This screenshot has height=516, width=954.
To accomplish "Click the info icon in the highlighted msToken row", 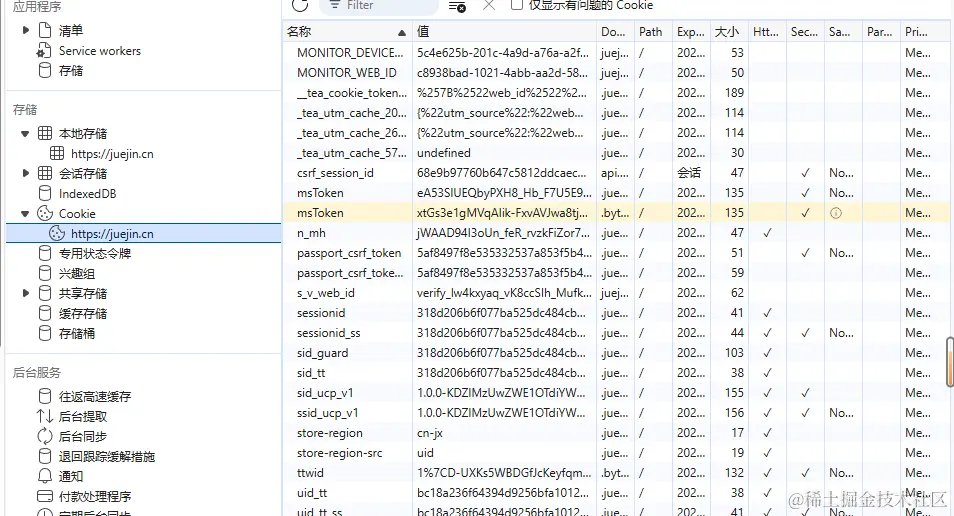I will click(836, 213).
